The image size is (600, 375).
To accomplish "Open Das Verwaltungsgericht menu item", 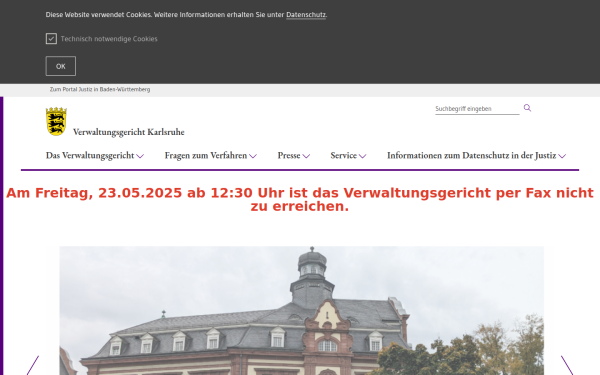I will point(90,155).
